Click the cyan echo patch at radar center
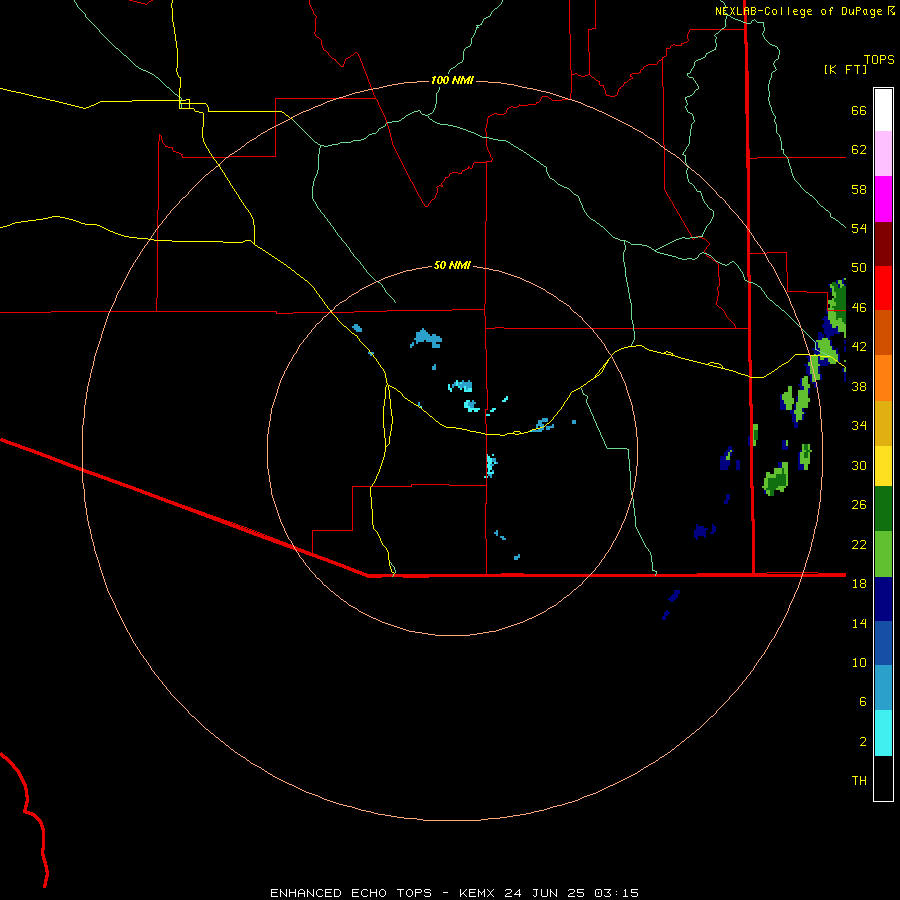The height and width of the screenshot is (900, 900). click(490, 465)
